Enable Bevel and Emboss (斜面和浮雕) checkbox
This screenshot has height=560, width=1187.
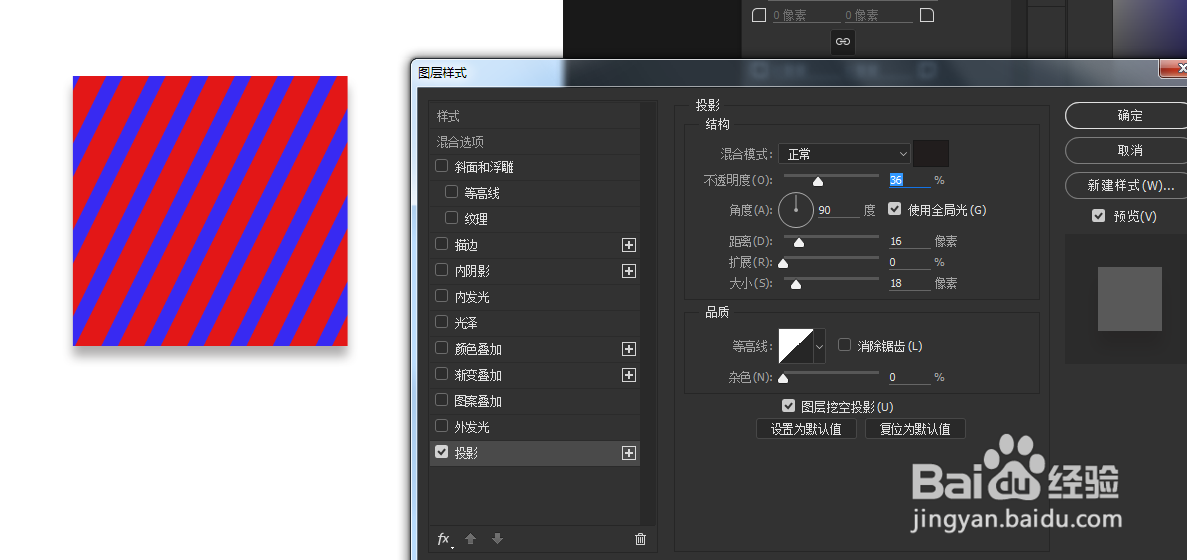click(441, 166)
